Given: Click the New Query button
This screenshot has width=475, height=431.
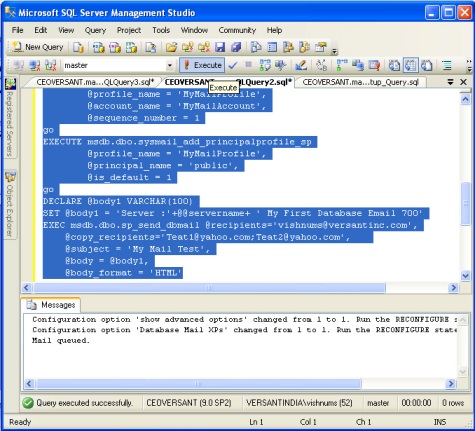Looking at the screenshot, I should pos(37,47).
